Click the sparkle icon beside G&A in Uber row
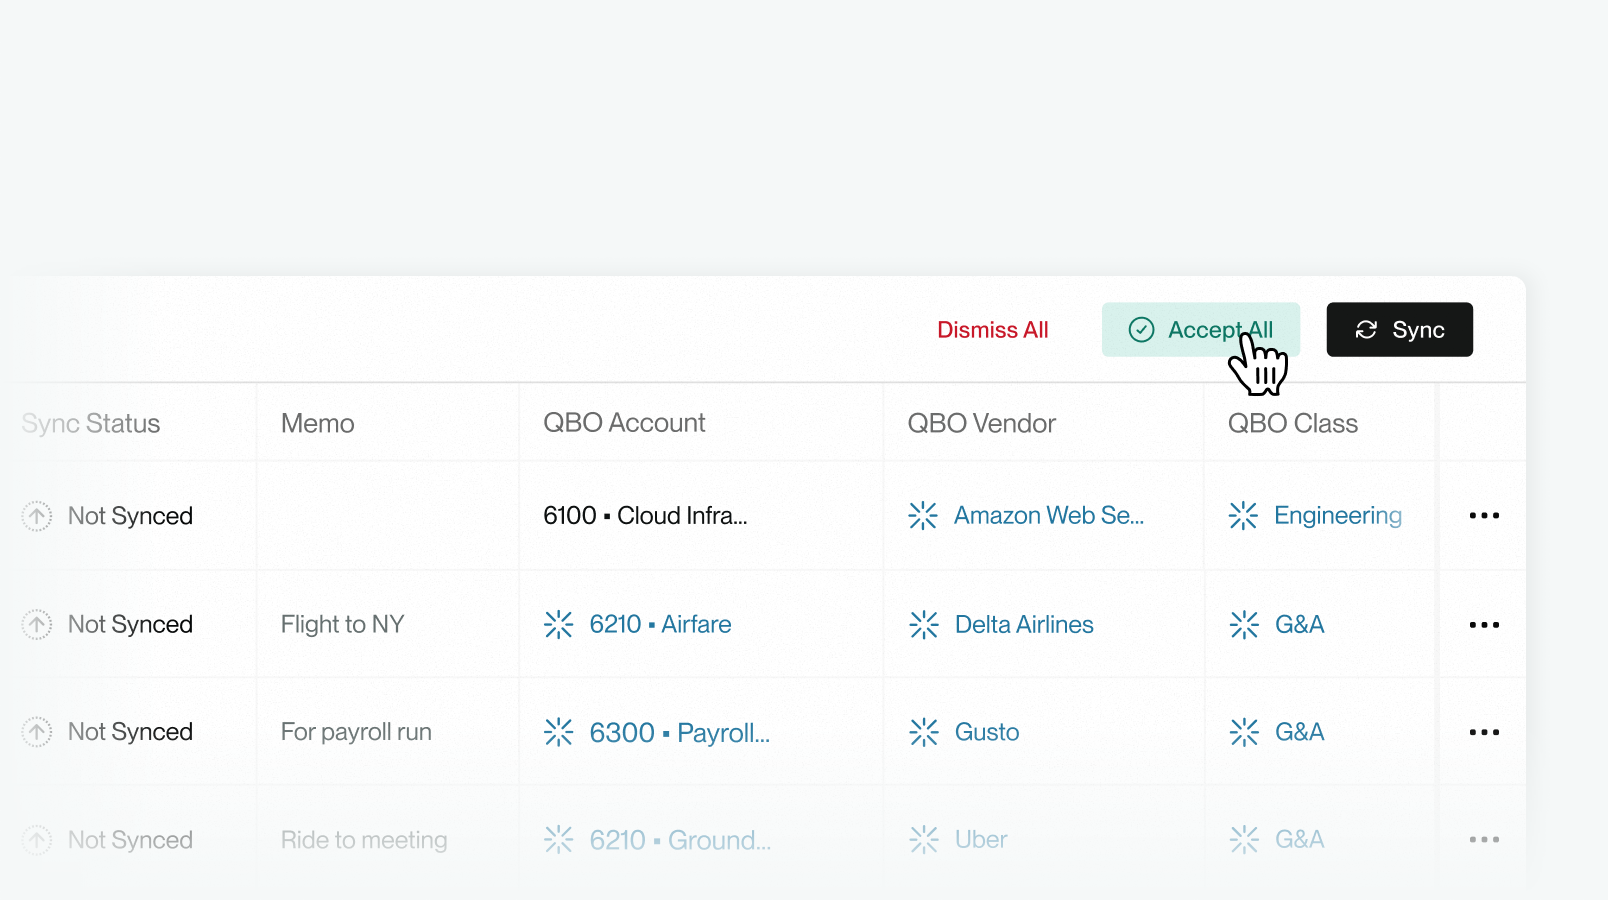Screen dimensions: 1608x900 pos(1244,840)
